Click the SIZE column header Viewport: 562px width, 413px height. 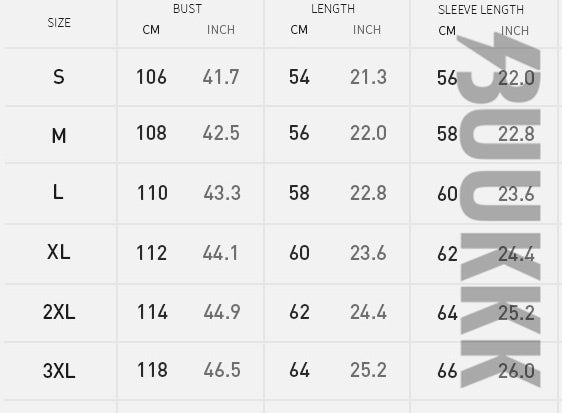coord(59,23)
